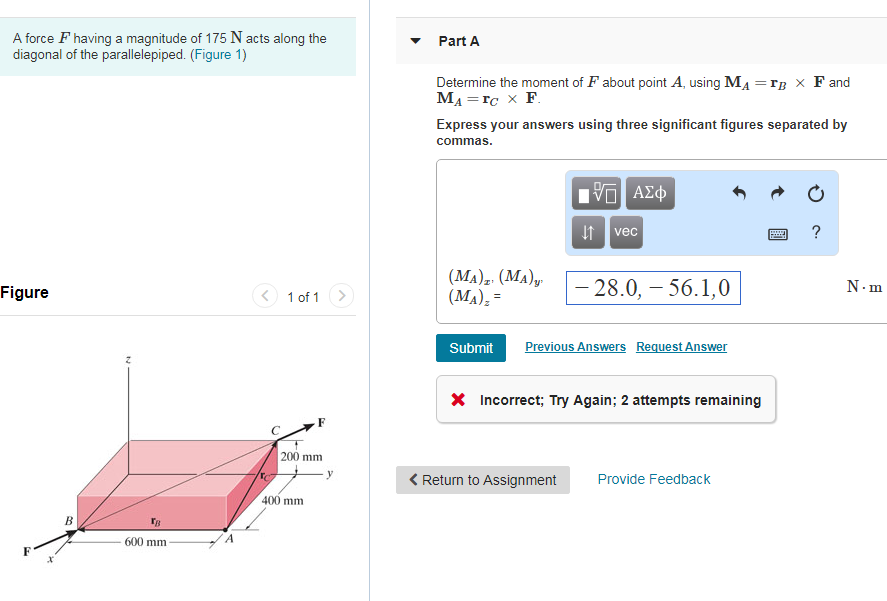Click Request Answer link
Viewport: 887px width, 601px height.
(x=681, y=346)
